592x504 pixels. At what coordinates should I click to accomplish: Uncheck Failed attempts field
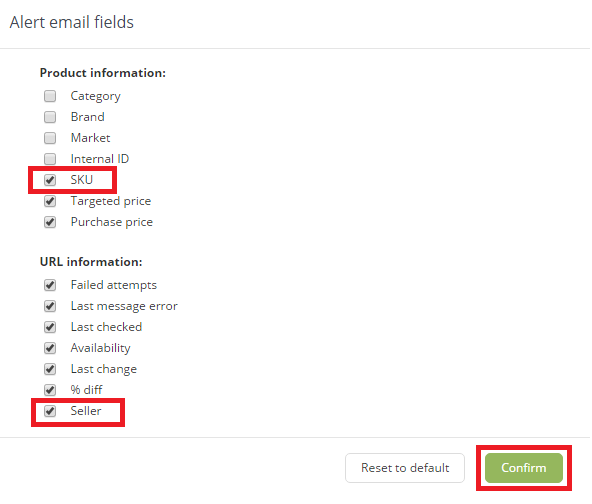point(50,285)
